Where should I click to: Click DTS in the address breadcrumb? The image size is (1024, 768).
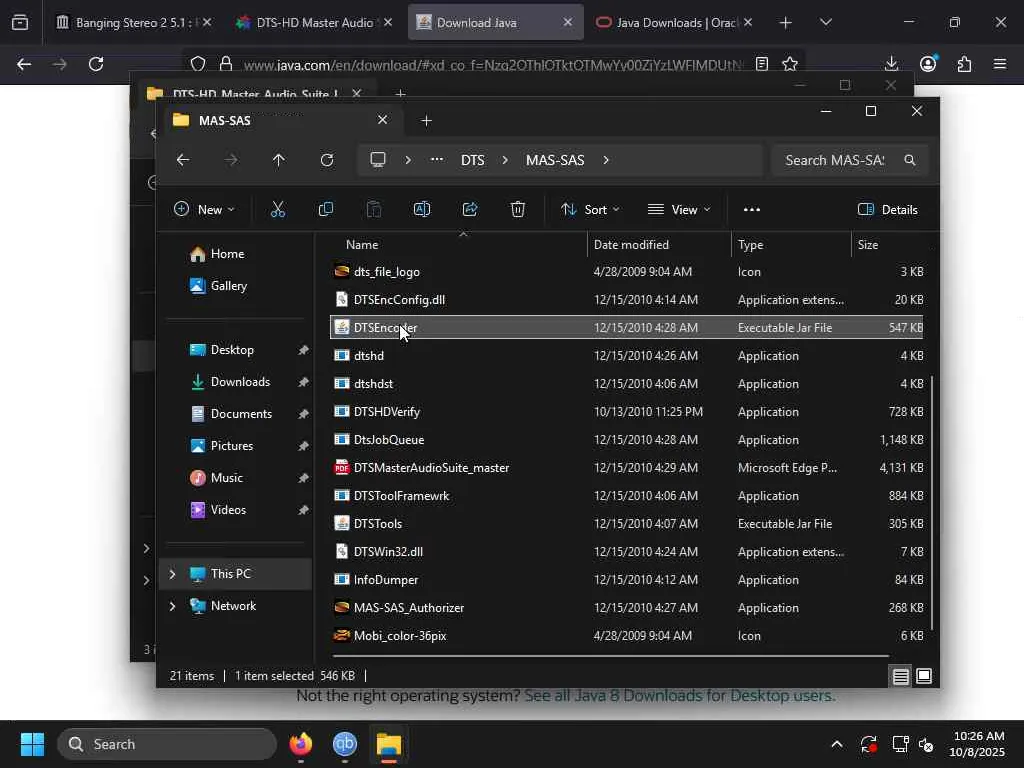473,160
